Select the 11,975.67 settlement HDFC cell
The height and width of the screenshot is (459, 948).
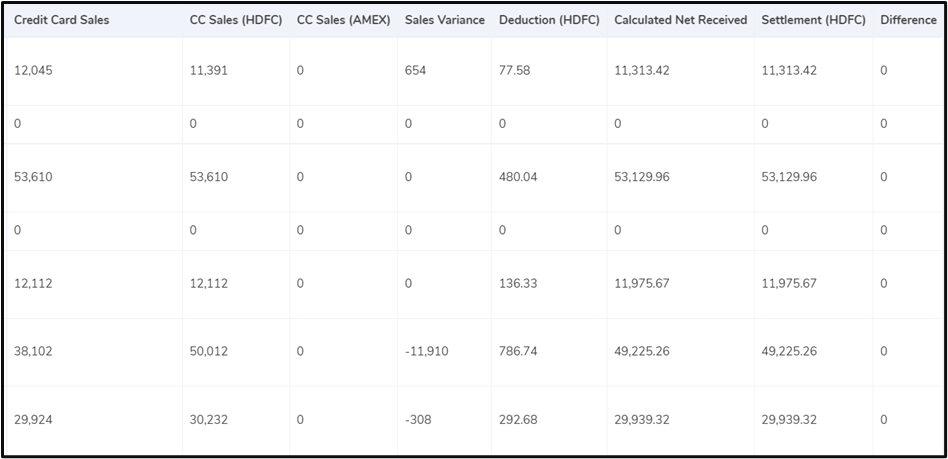click(x=789, y=284)
